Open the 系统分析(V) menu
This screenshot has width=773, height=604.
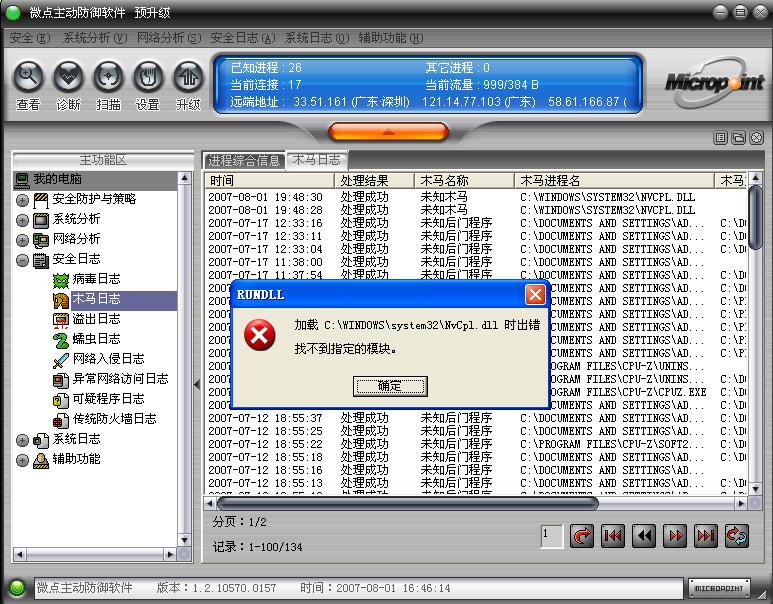(95, 38)
